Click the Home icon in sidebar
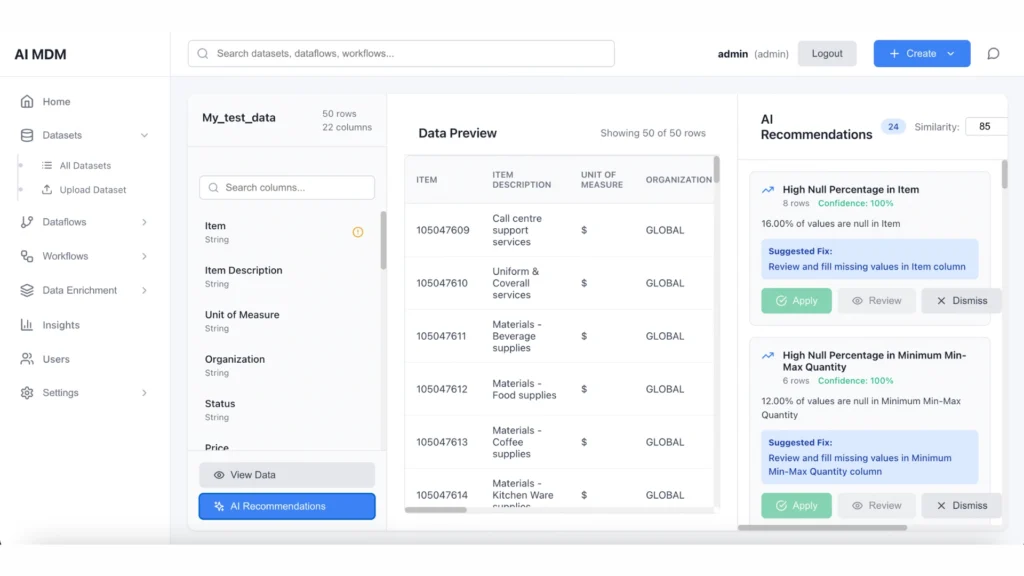1024x576 pixels. [x=27, y=102]
